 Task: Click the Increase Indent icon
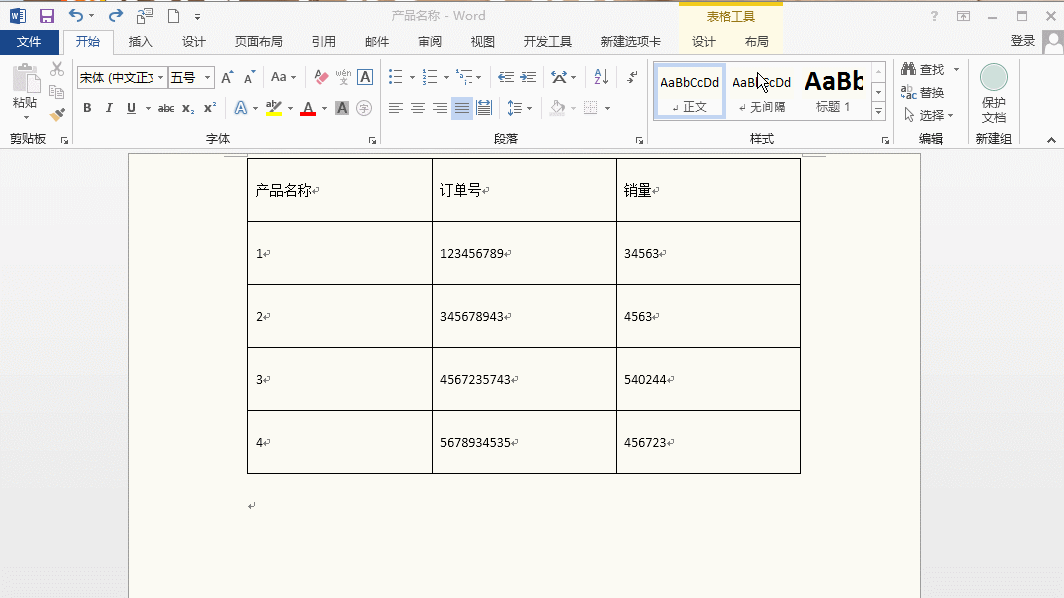[x=528, y=77]
